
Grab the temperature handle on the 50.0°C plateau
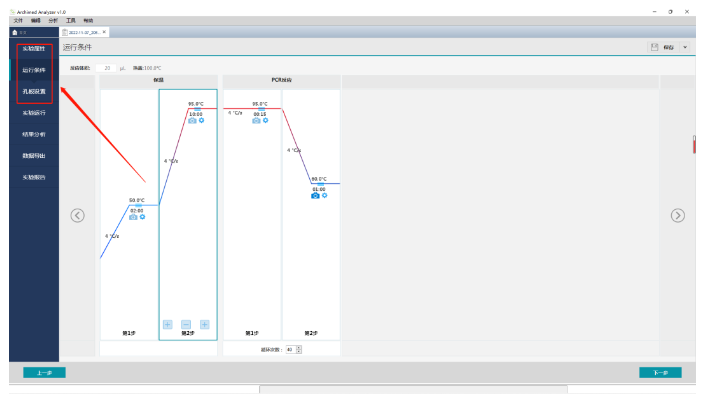tap(139, 205)
